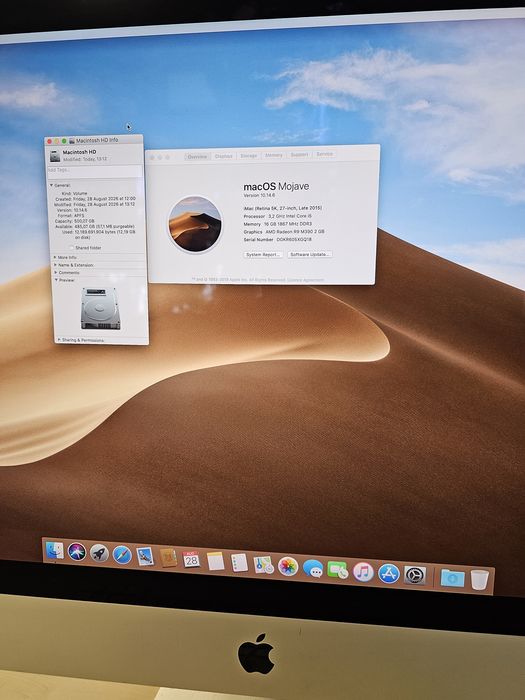Click the '3,2 GHz Intel Core i5' processor text
The width and height of the screenshot is (525, 700).
290,216
